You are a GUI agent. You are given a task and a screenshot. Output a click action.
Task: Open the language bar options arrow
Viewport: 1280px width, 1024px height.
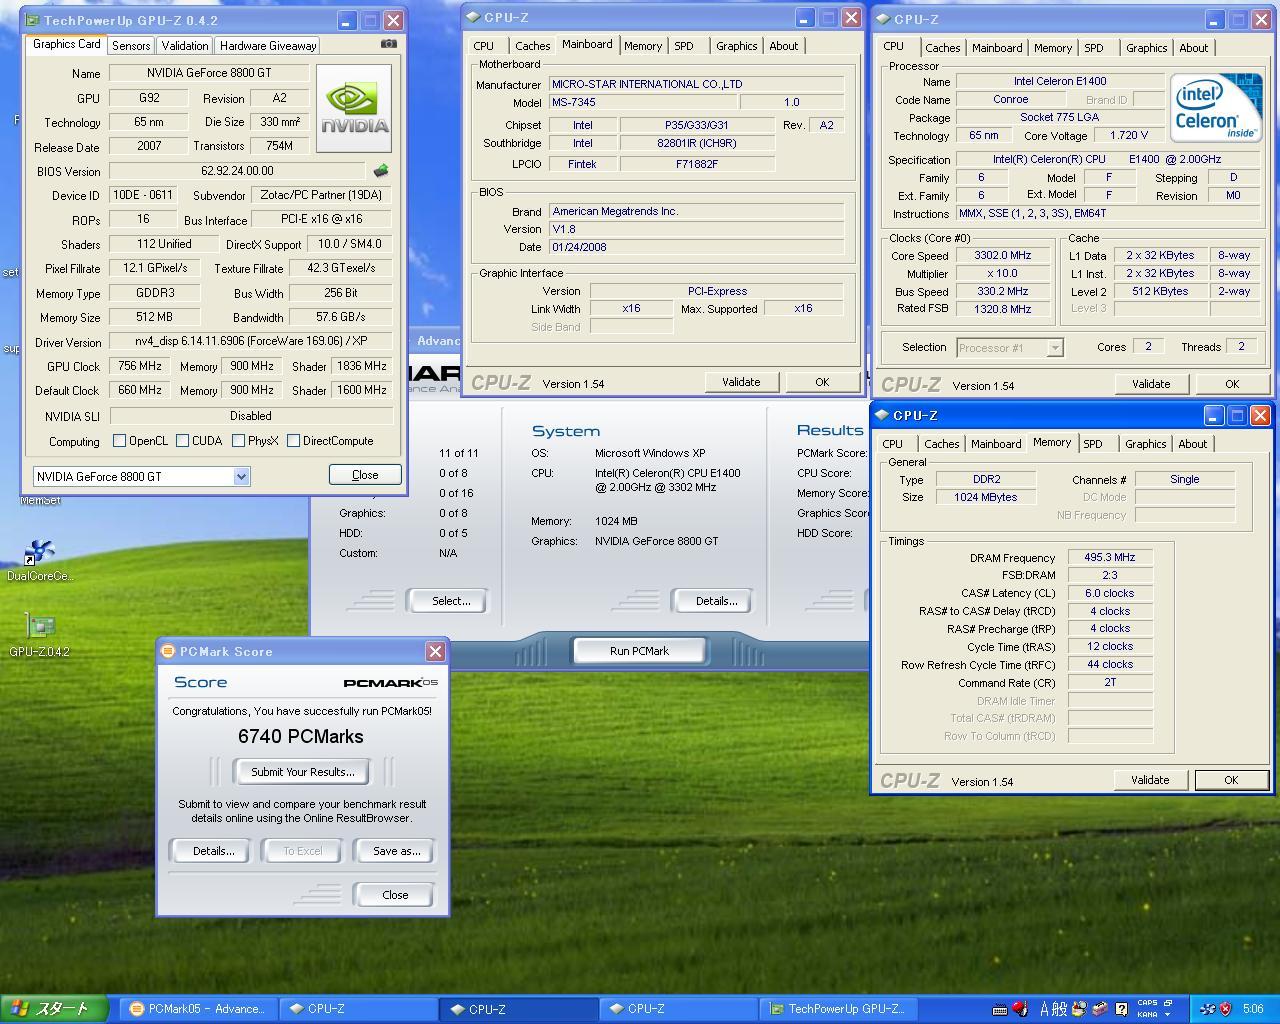1167,1015
